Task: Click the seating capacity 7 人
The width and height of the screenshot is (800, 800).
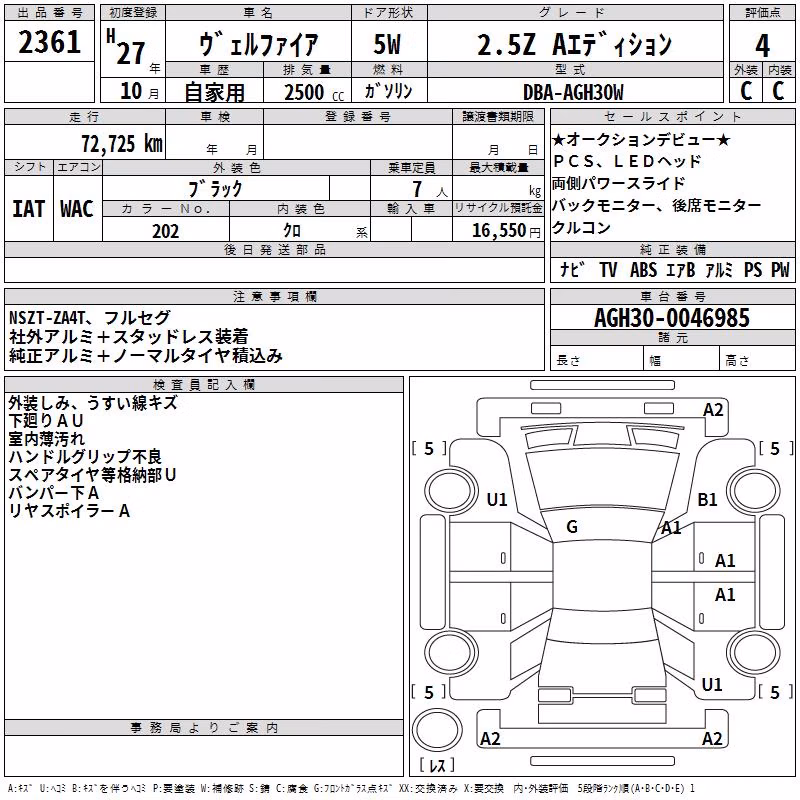Action: pos(430,189)
